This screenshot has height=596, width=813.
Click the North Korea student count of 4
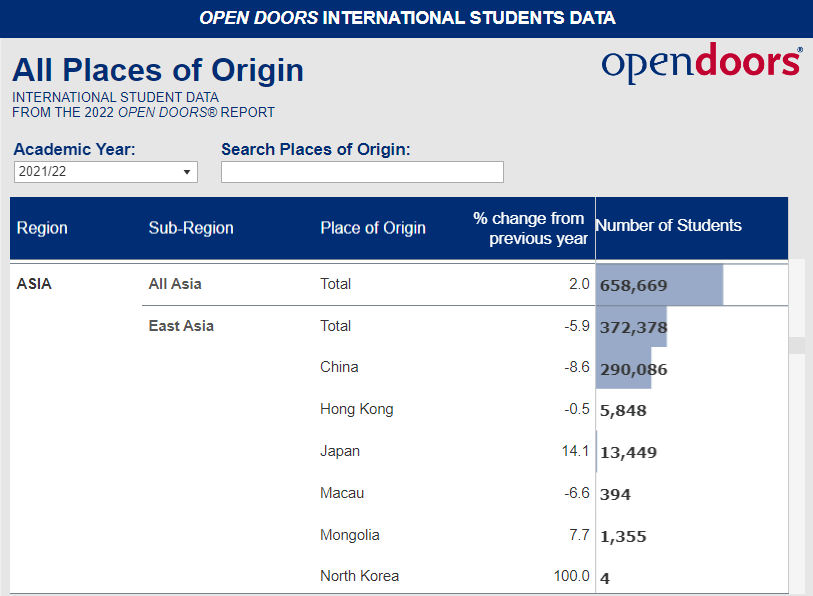click(605, 578)
